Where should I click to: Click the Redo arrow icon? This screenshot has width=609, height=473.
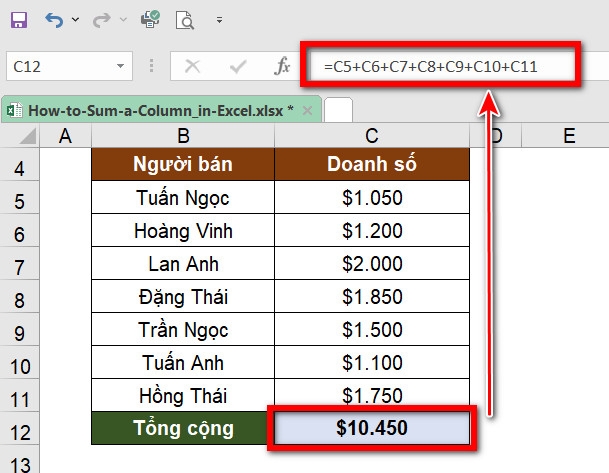(x=102, y=20)
